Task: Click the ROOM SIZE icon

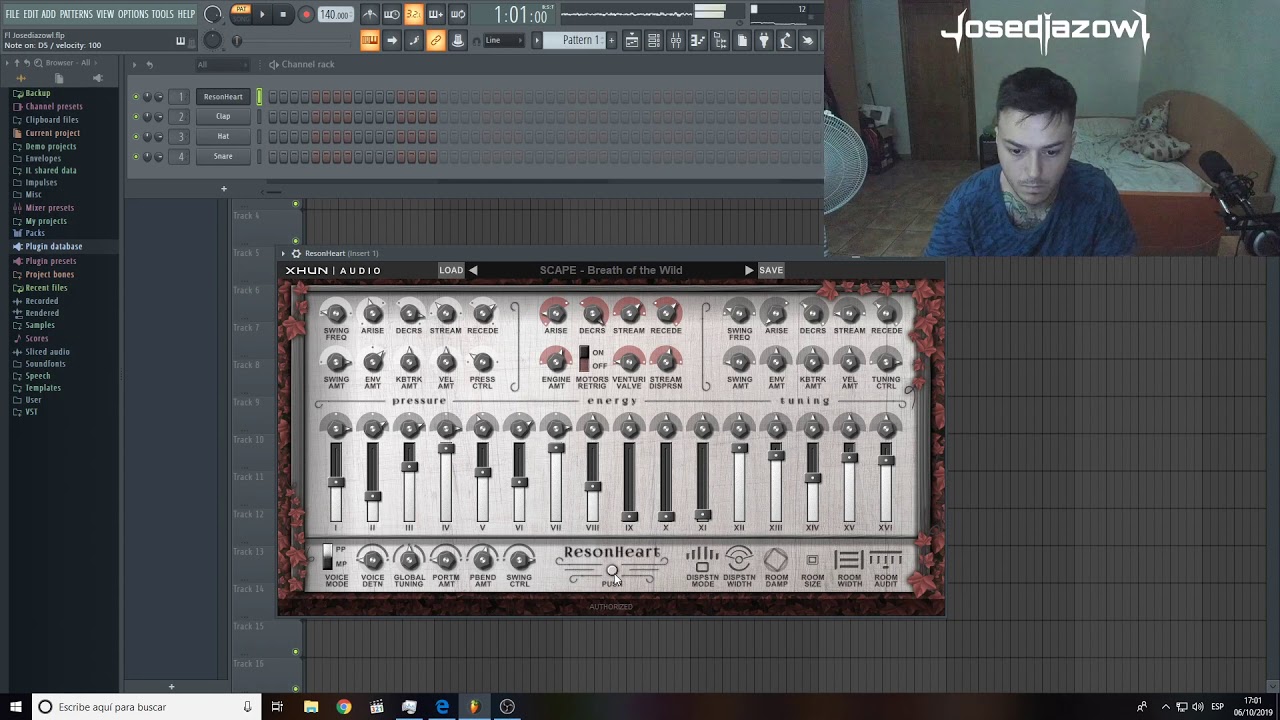Action: click(812, 560)
